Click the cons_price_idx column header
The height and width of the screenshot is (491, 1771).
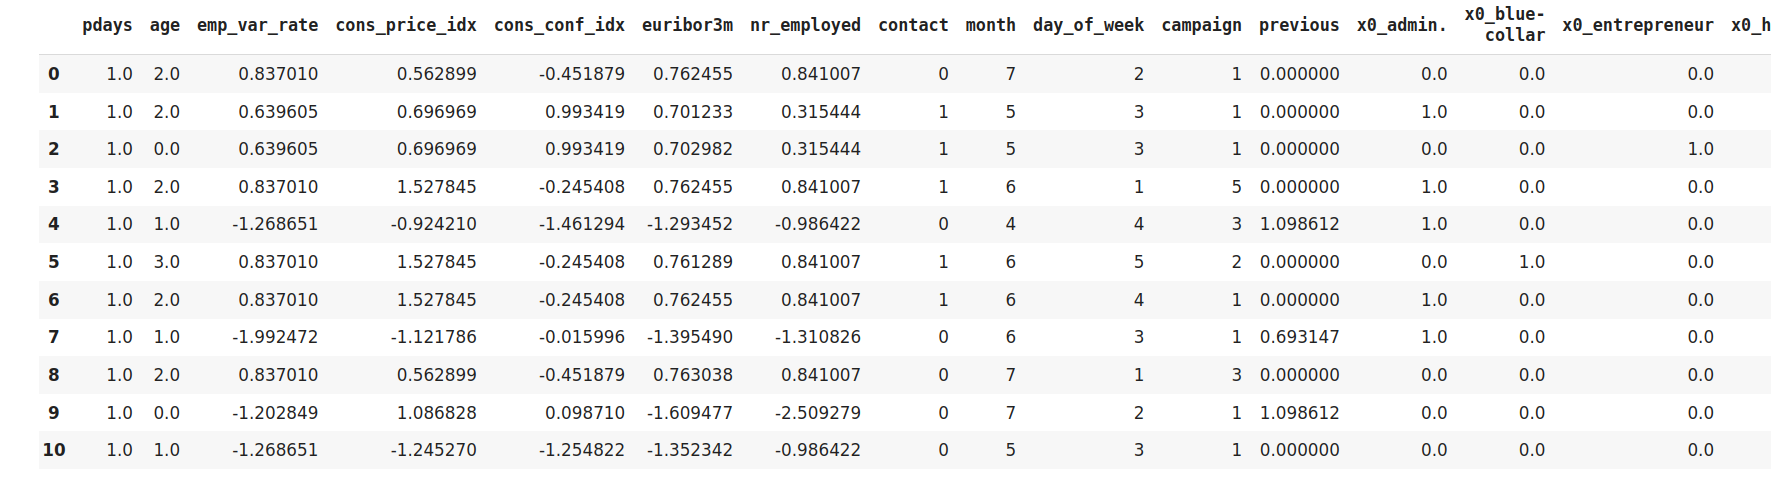[x=406, y=25]
